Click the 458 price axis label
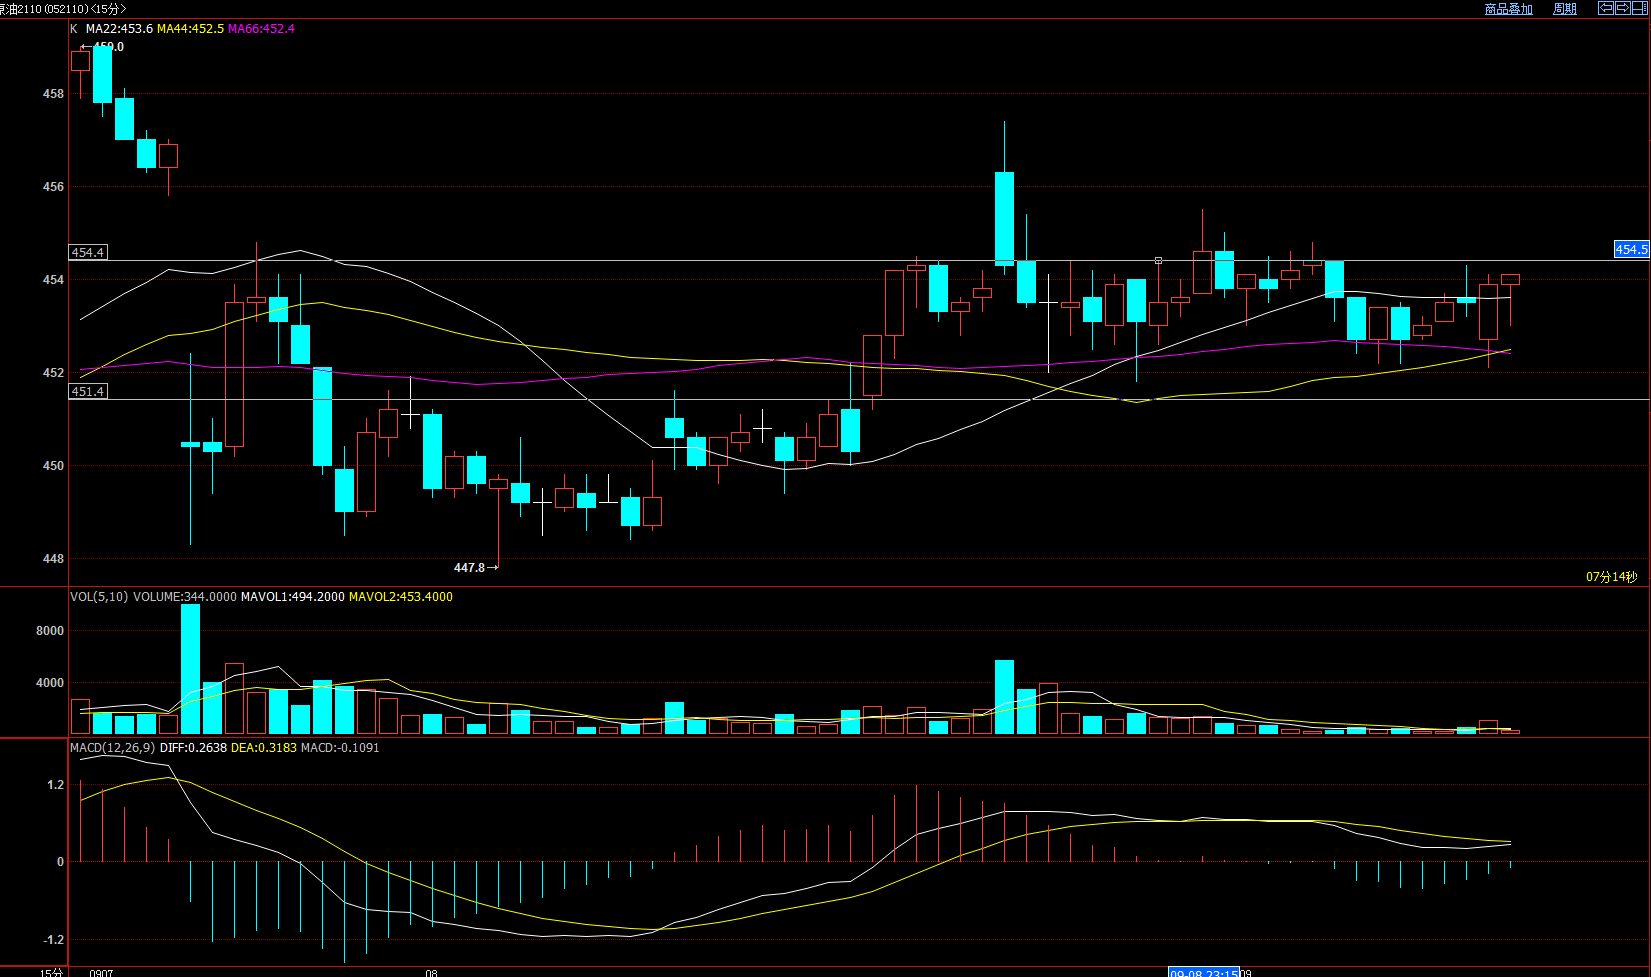1651x977 pixels. click(53, 94)
